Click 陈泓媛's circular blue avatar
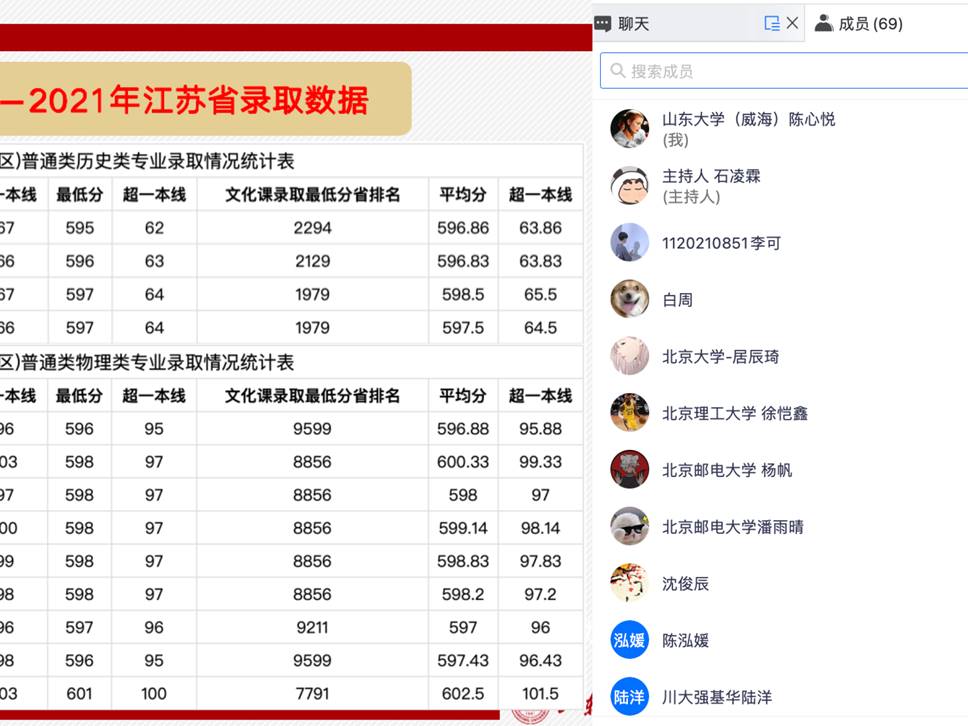This screenshot has width=968, height=726. pos(629,640)
